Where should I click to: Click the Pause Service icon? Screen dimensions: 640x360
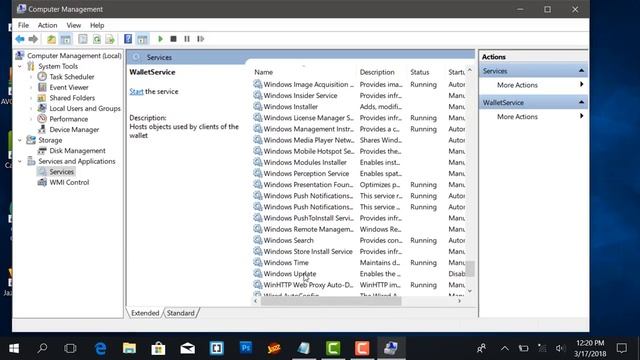187,39
